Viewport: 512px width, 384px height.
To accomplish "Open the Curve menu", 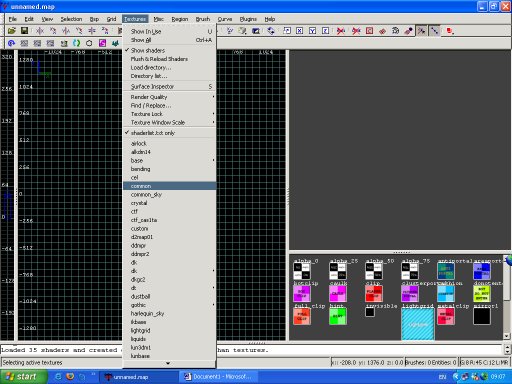I will pos(225,19).
